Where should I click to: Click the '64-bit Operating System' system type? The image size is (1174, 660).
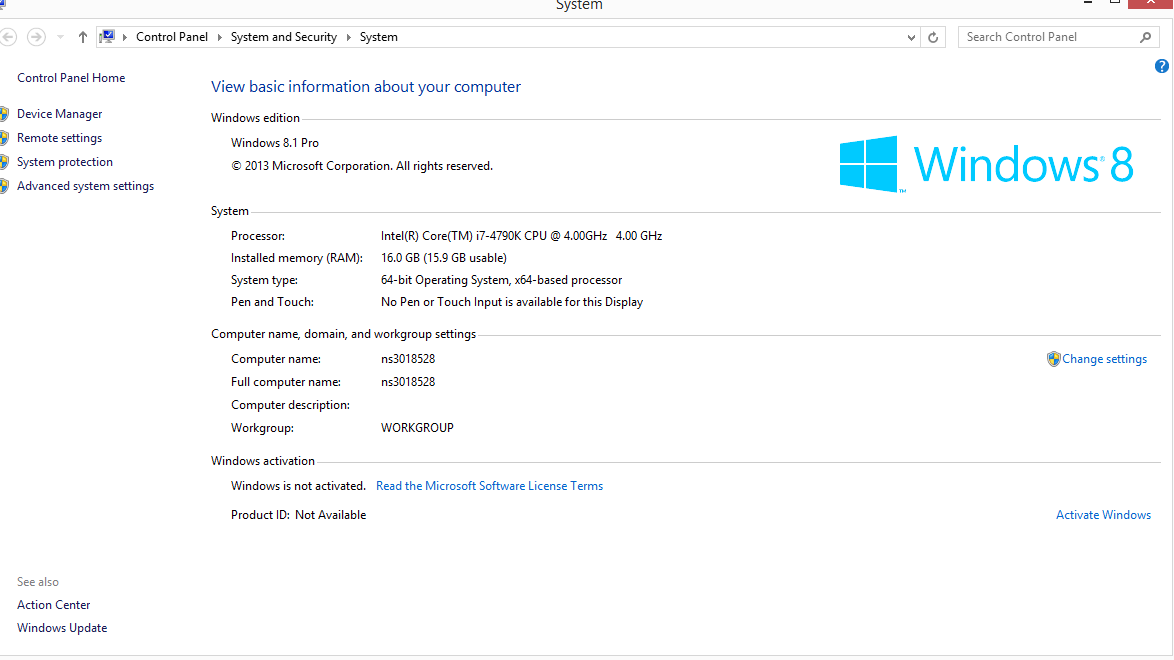coord(502,280)
